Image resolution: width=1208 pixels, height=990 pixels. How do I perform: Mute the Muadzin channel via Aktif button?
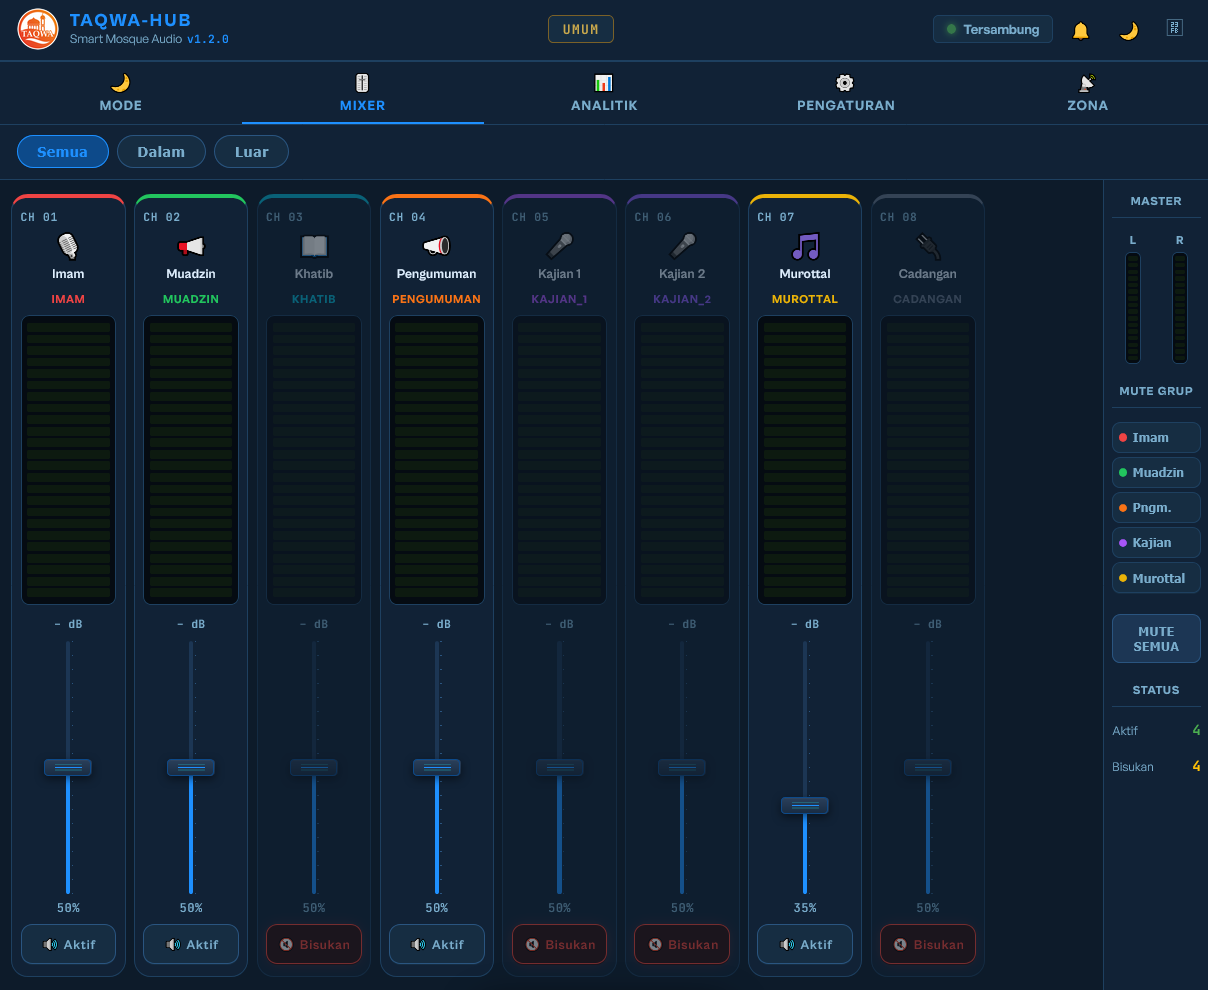[191, 944]
